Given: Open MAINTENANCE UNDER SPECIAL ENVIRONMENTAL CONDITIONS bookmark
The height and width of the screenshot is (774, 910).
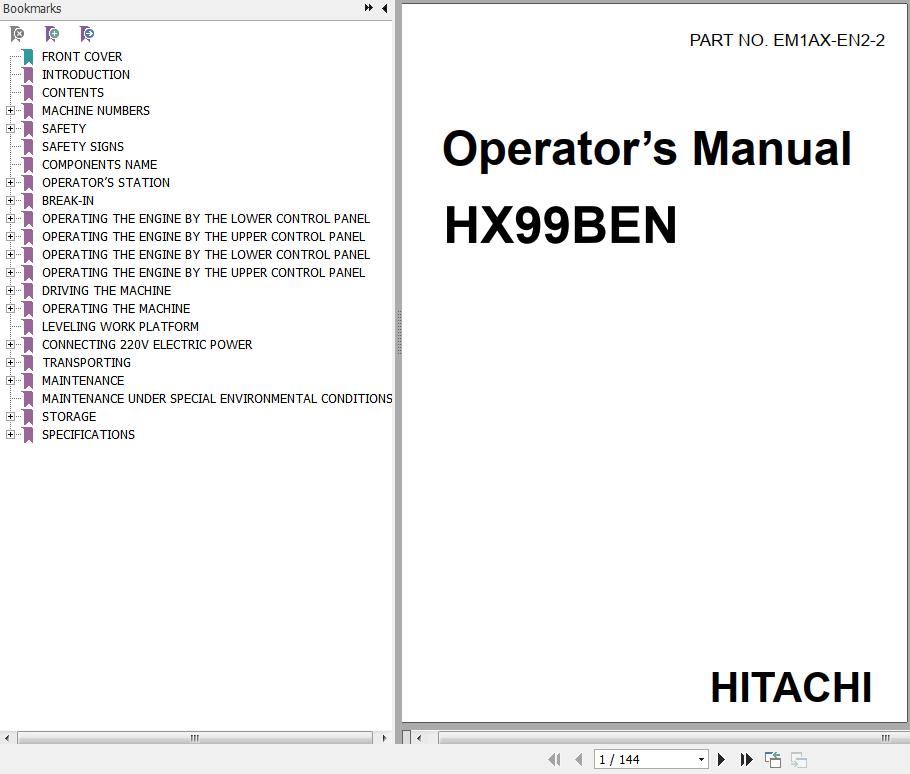Looking at the screenshot, I should click(x=217, y=399).
